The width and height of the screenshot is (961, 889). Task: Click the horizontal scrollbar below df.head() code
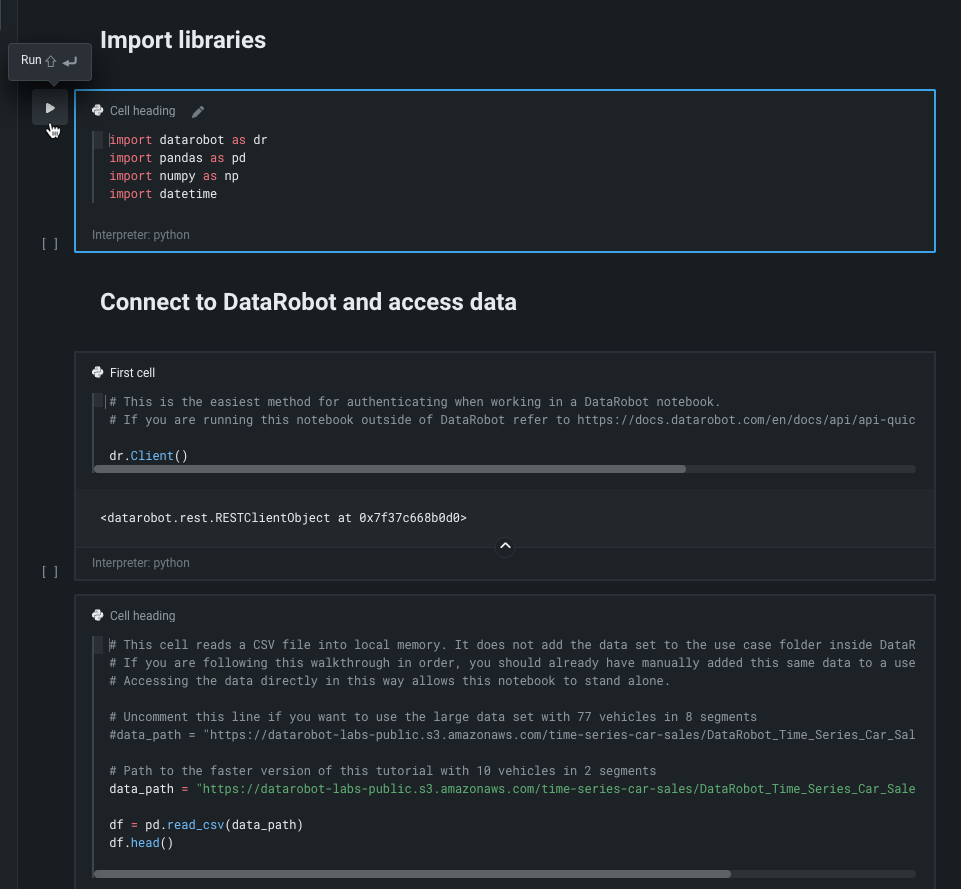(412, 873)
